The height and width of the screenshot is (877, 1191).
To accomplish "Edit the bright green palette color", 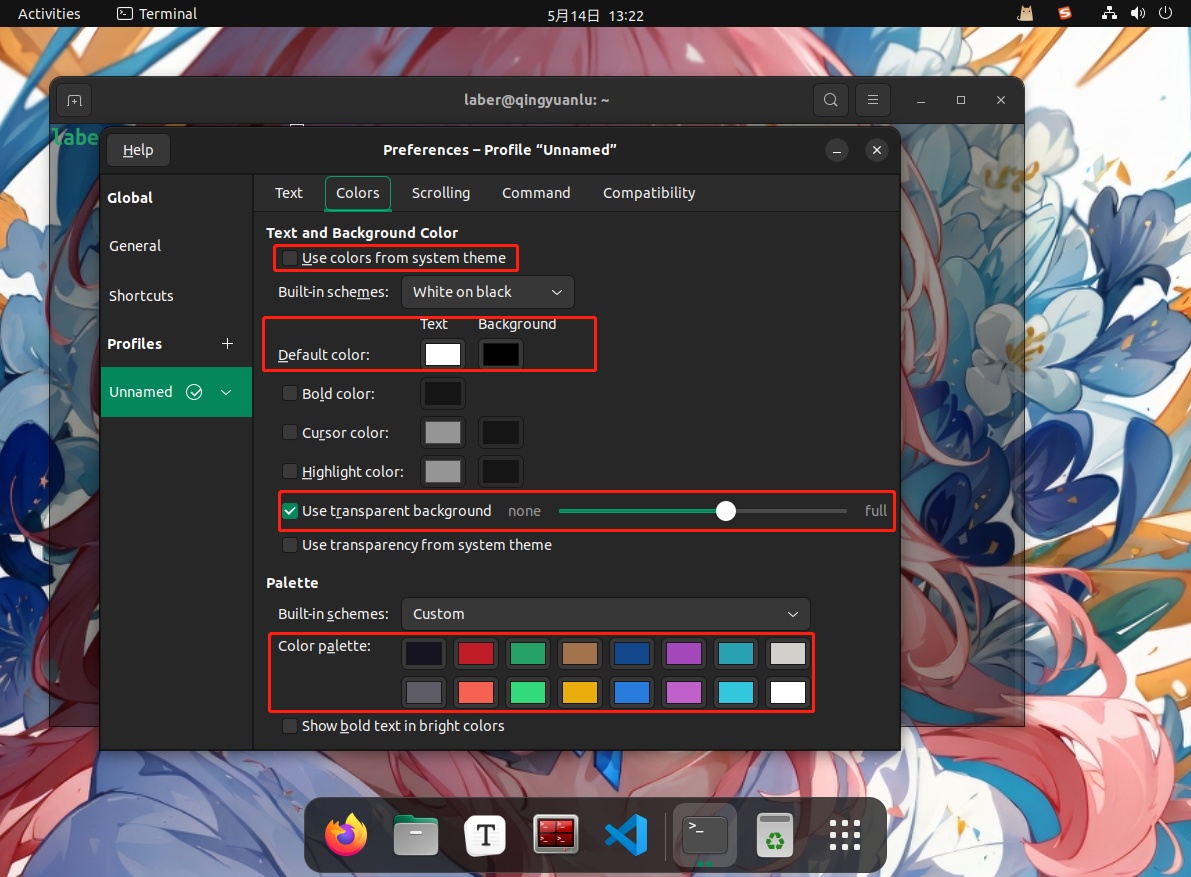I will tap(528, 692).
